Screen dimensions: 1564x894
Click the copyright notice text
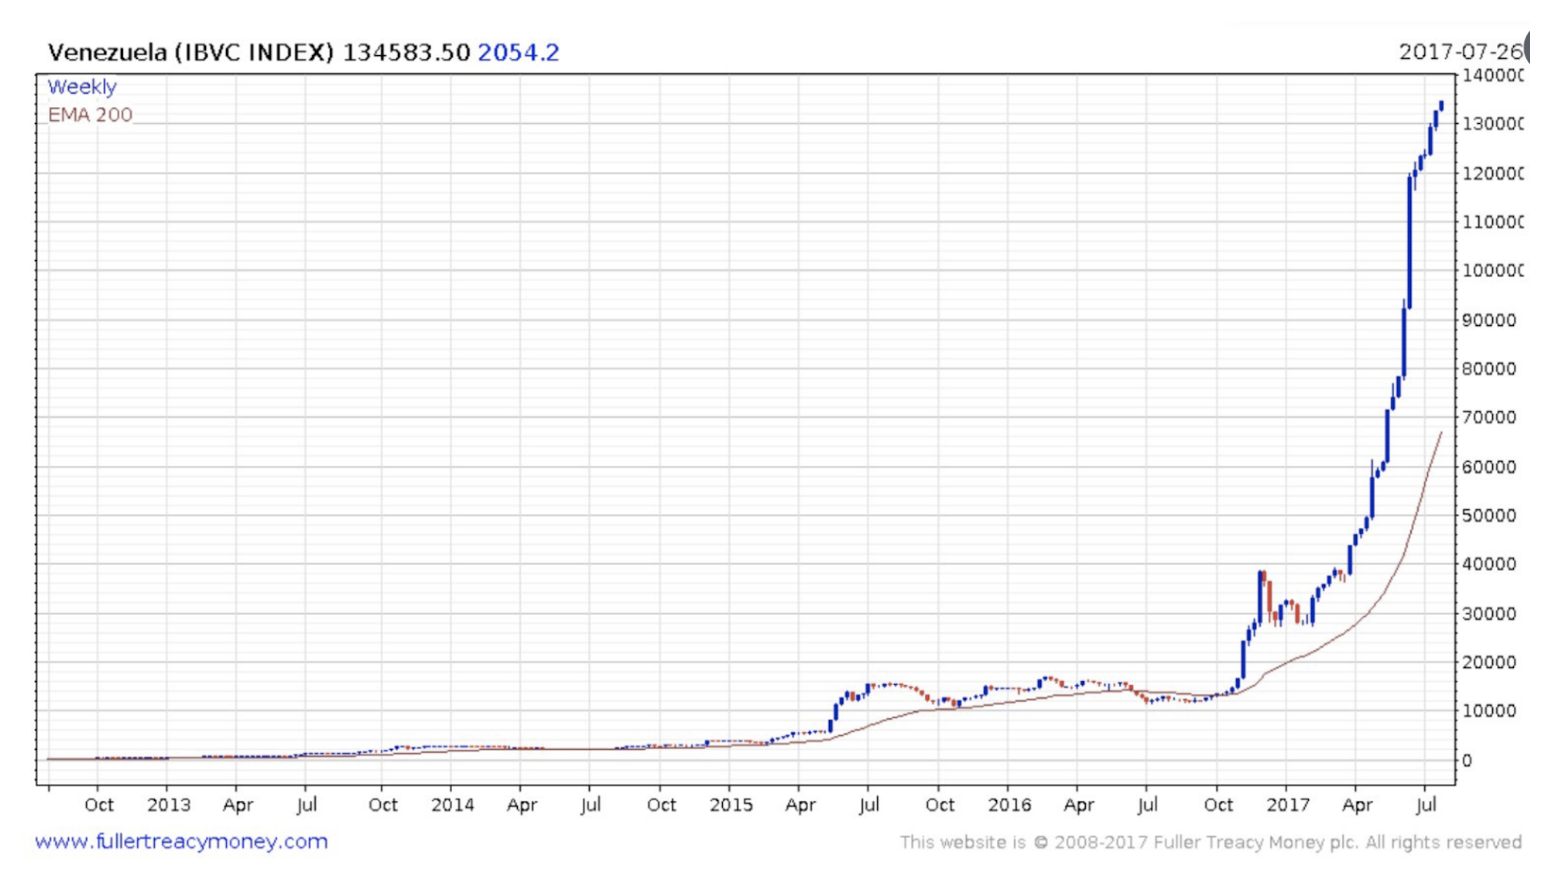(1210, 842)
